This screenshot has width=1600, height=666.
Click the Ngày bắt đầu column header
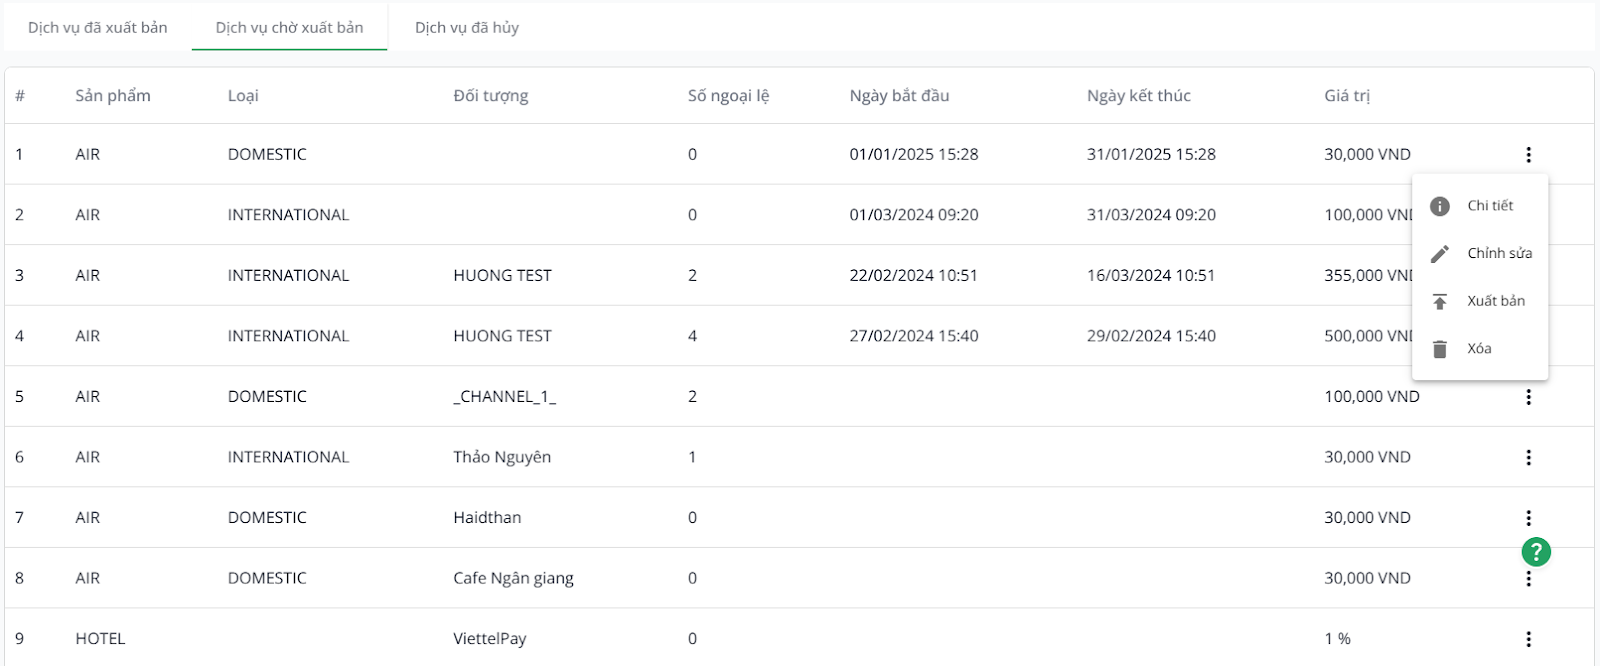[x=899, y=96]
